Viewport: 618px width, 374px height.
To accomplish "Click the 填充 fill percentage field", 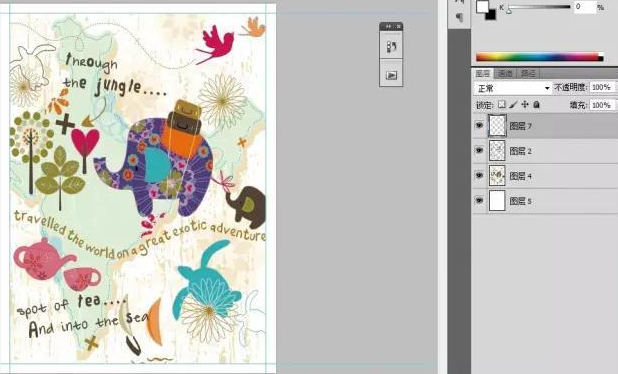I will click(x=602, y=105).
